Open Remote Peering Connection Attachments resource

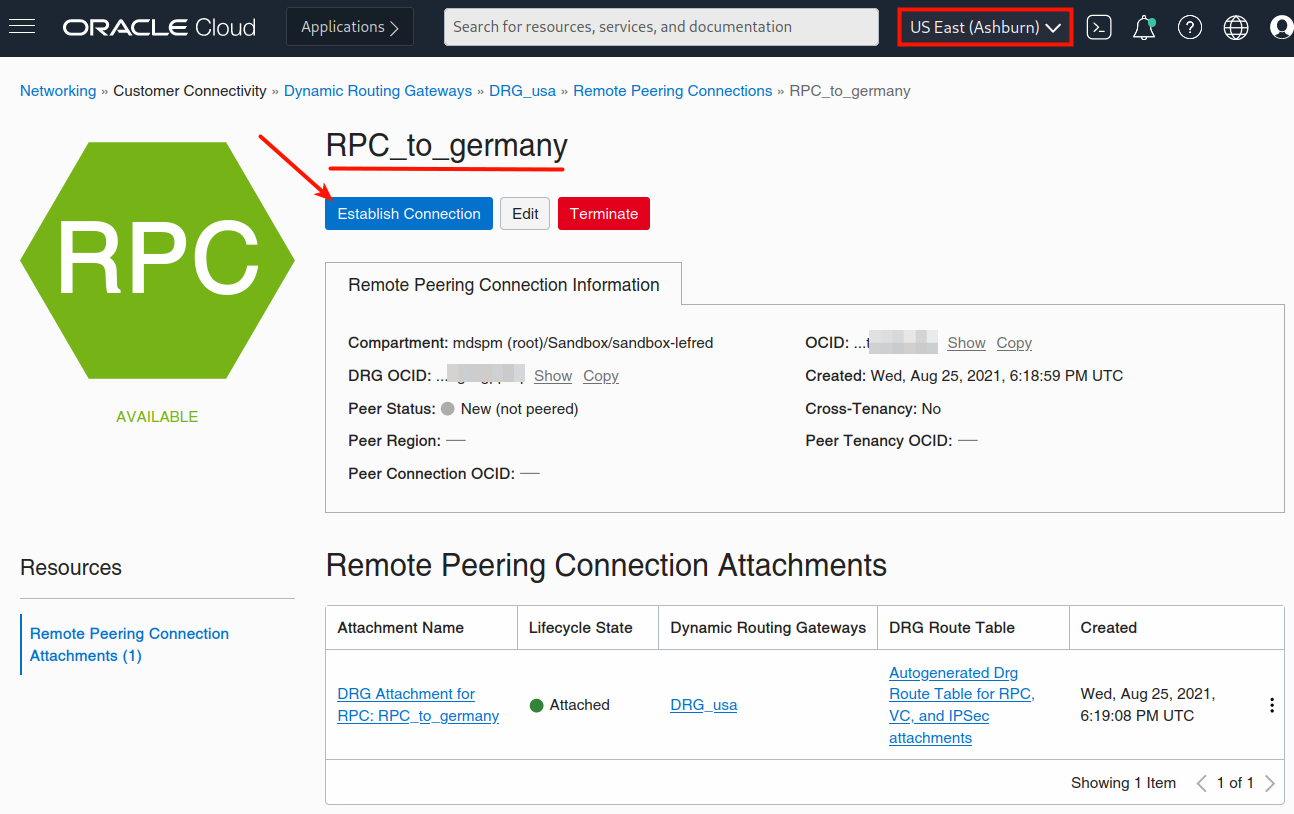129,645
